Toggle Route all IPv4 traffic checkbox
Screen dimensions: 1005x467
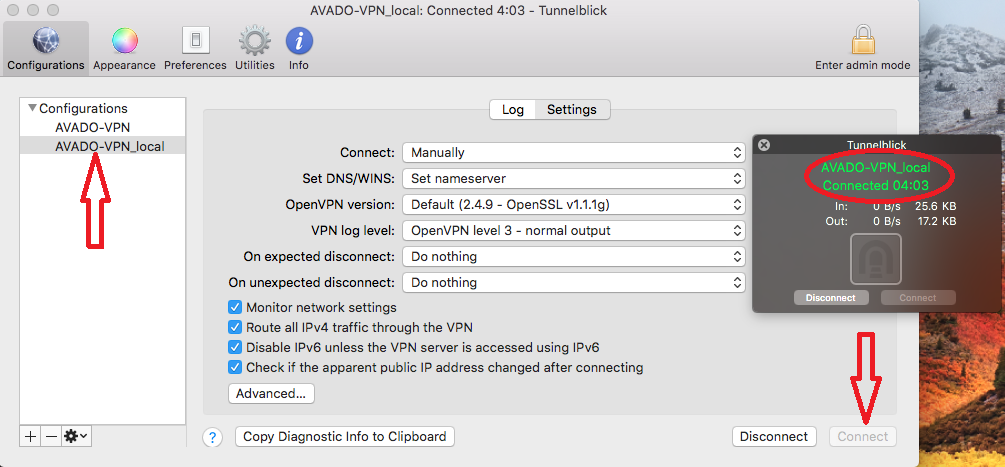(x=235, y=327)
